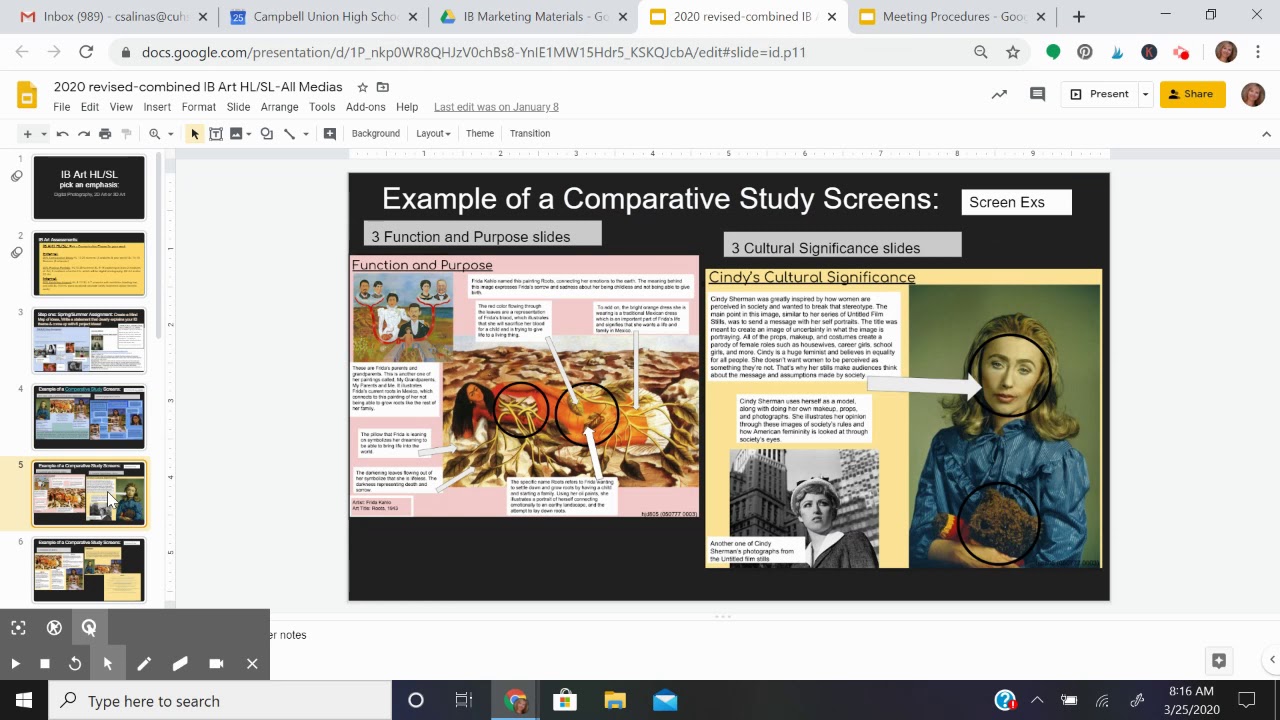Open the new slide dropdown arrow
This screenshot has height=720, width=1280.
(x=43, y=134)
